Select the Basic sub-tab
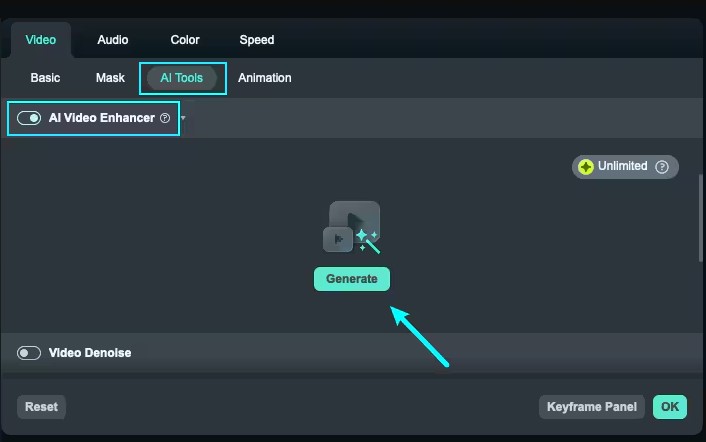 click(45, 78)
